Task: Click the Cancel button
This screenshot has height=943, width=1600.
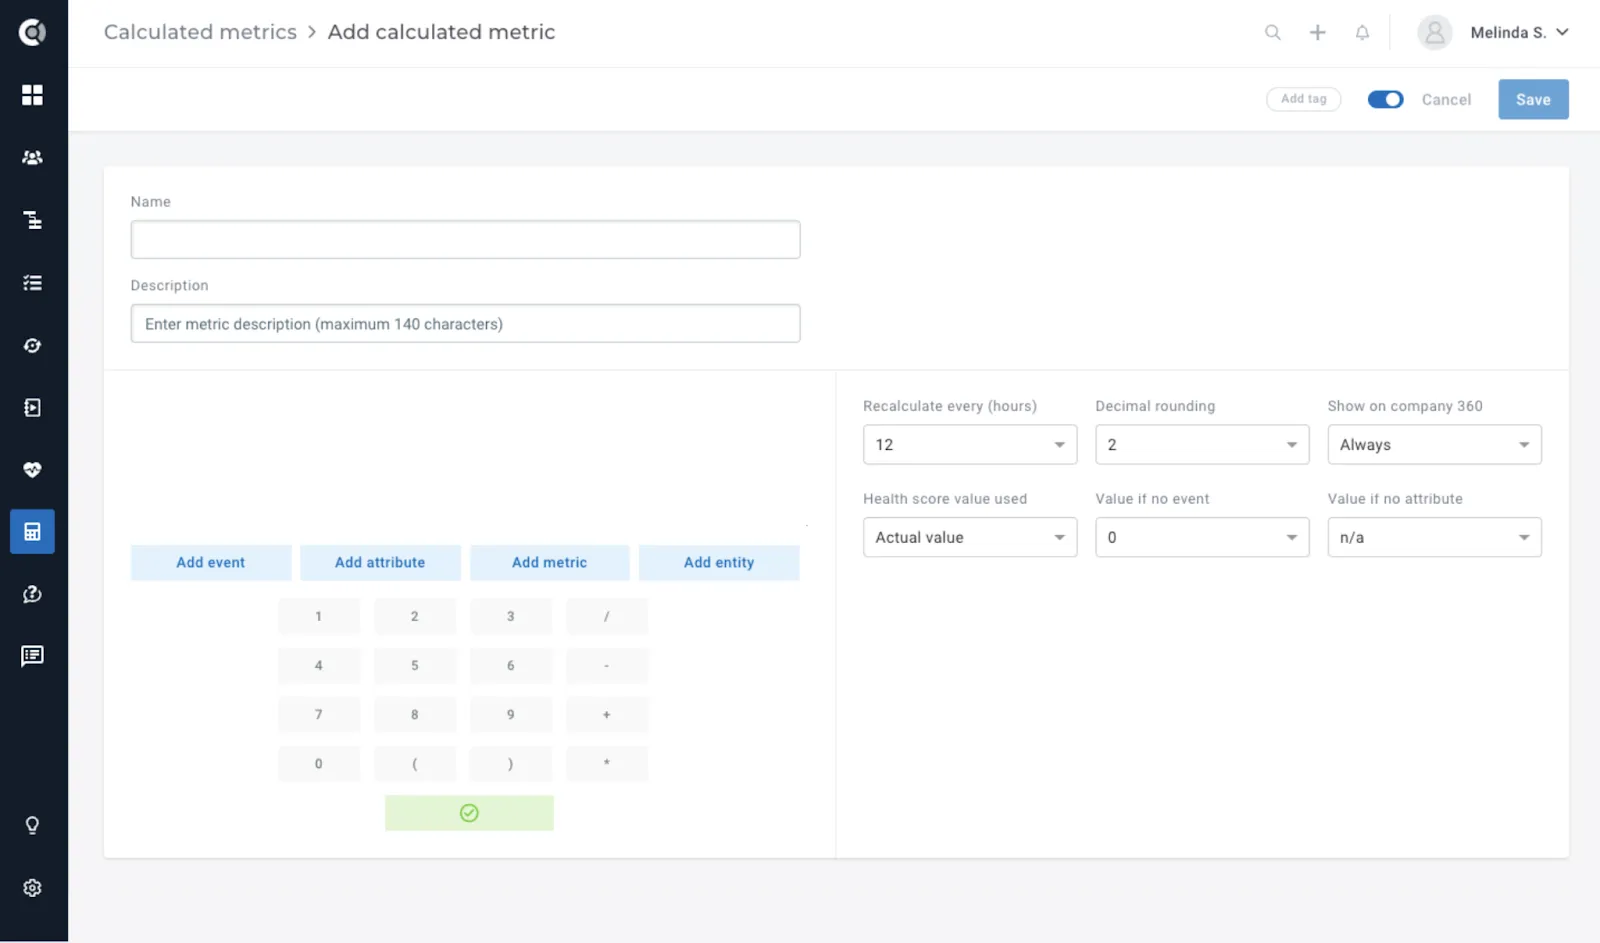Action: point(1446,99)
